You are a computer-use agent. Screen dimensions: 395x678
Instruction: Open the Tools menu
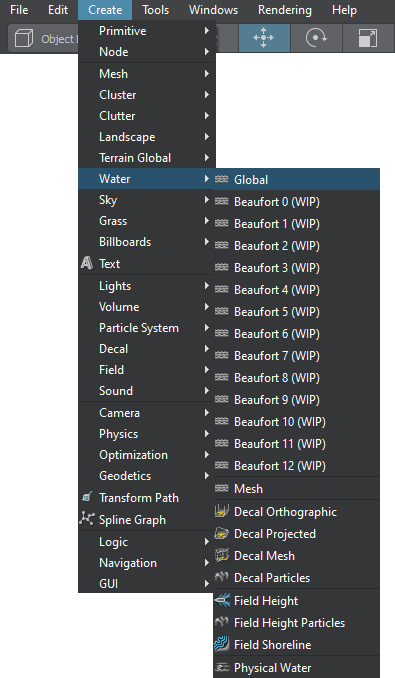coord(156,10)
